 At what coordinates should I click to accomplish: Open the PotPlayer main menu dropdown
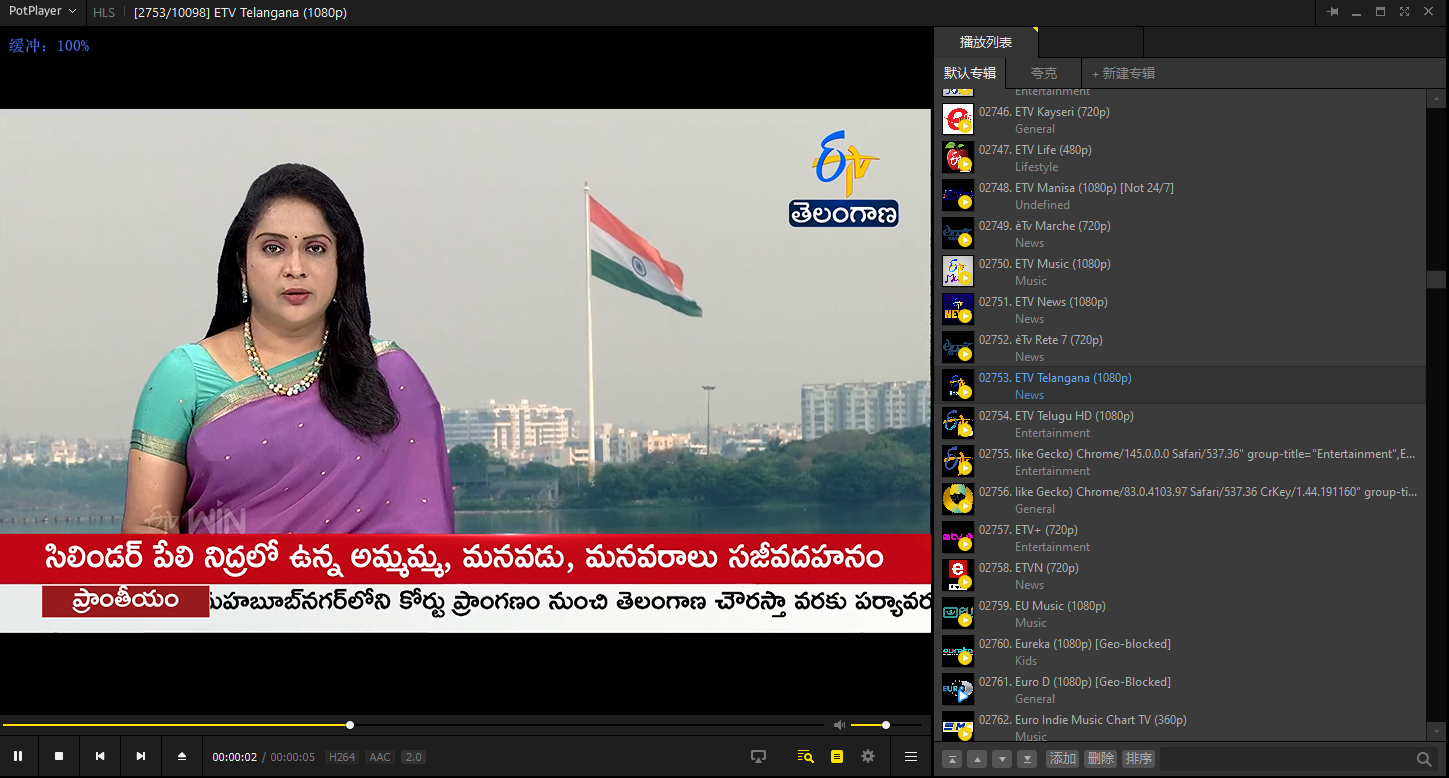42,12
